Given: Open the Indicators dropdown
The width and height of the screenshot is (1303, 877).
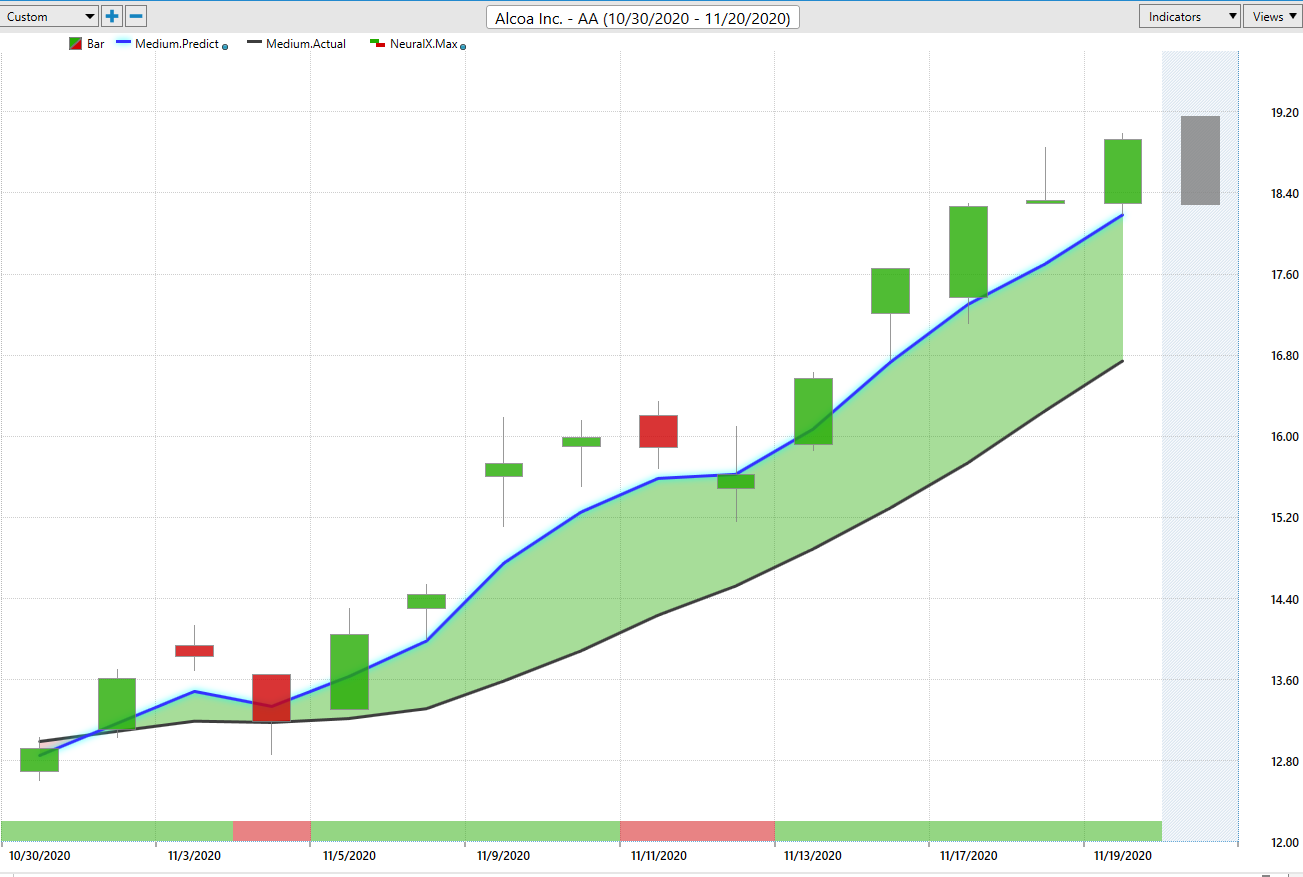Looking at the screenshot, I should pos(1190,16).
